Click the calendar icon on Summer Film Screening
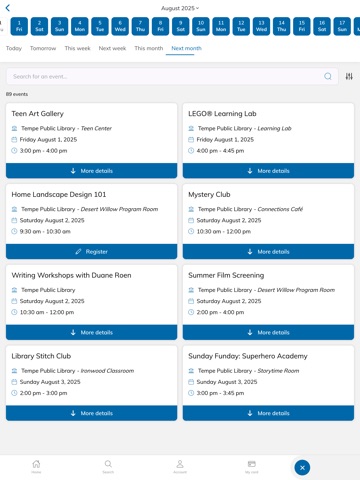 pos(191,301)
